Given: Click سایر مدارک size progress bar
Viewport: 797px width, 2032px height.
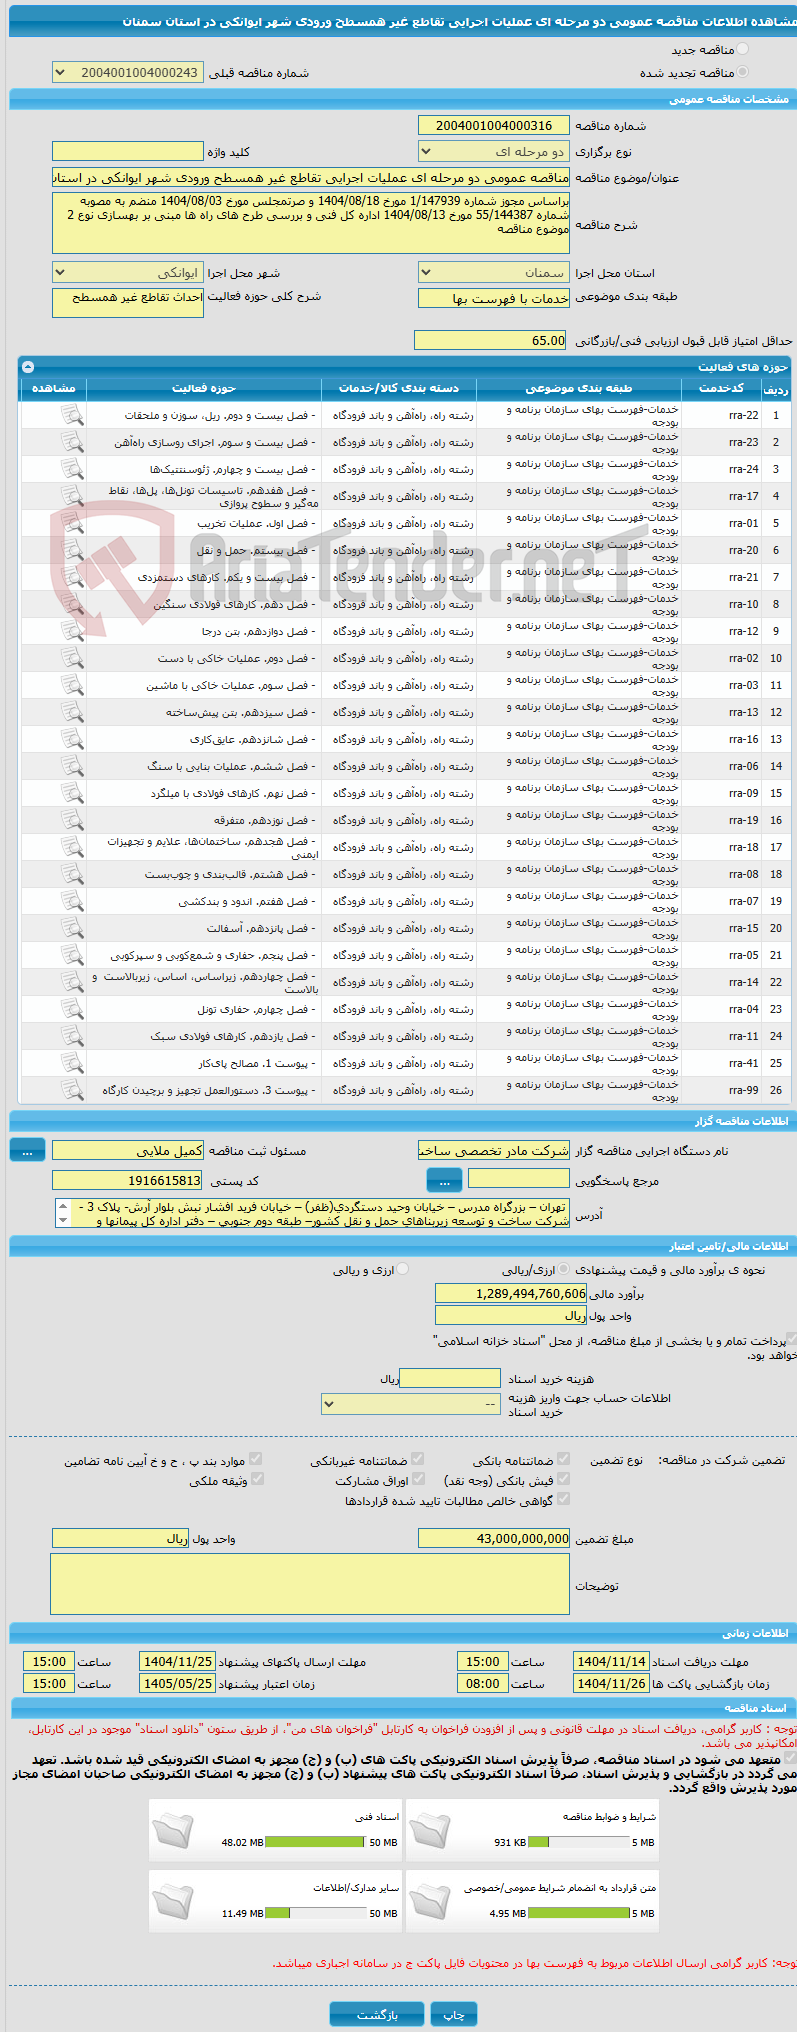Looking at the screenshot, I should pos(317,1913).
